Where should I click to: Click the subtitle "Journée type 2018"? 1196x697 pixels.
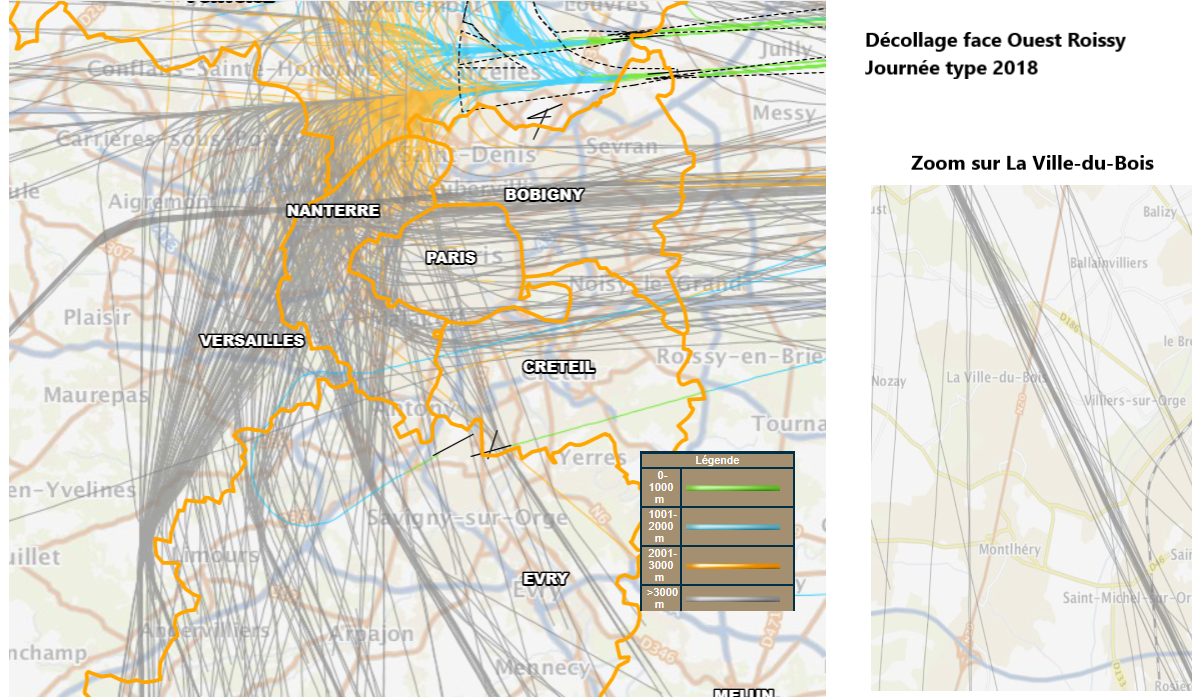[951, 68]
